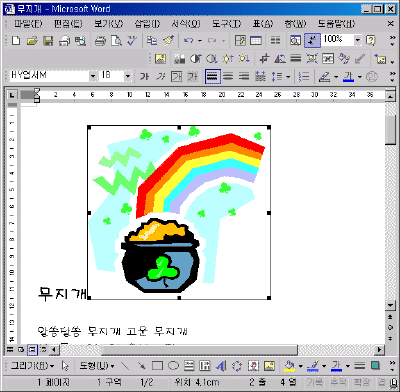Screen dimensions: 400x392
Task: Click the Insert Table icon
Action: [x=256, y=41]
